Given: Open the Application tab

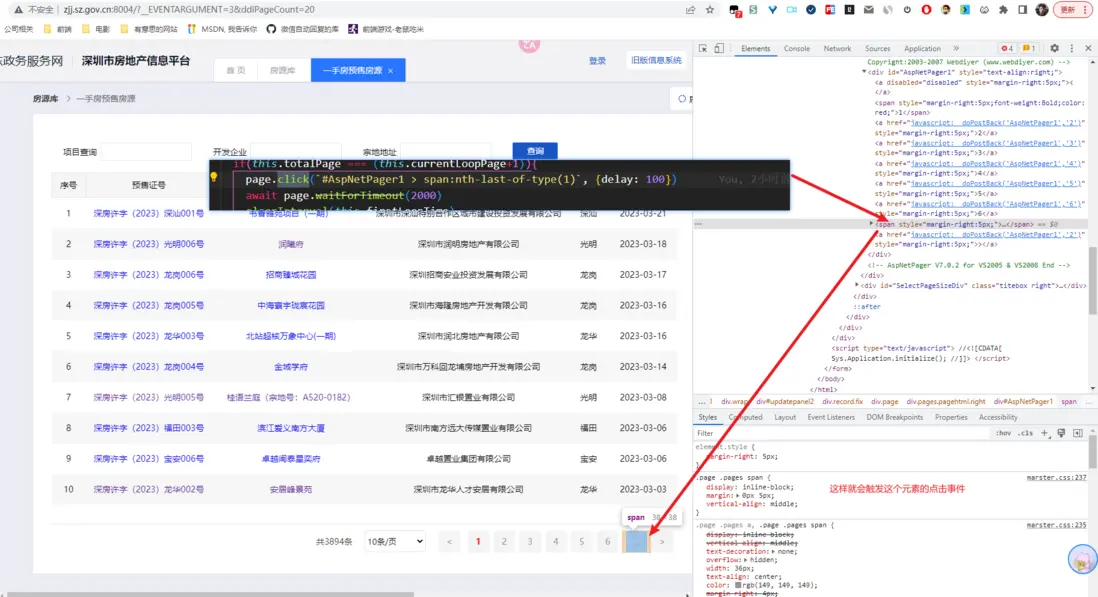Looking at the screenshot, I should (x=922, y=48).
